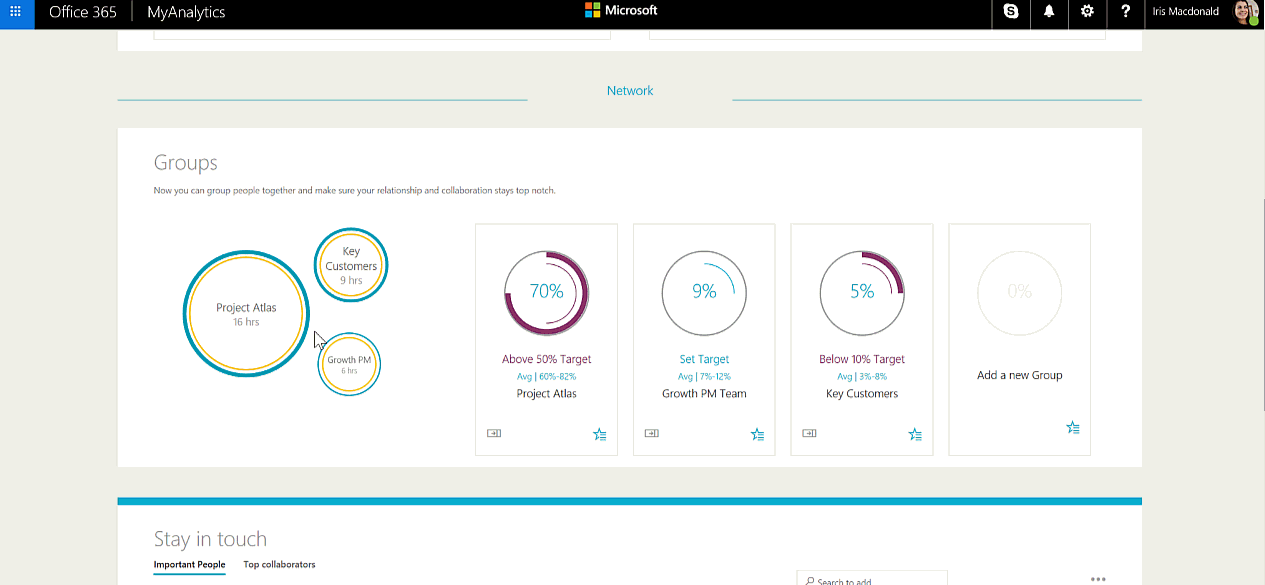1265x585 pixels.
Task: Click the edit icon on the Project Atlas card
Action: 493,433
